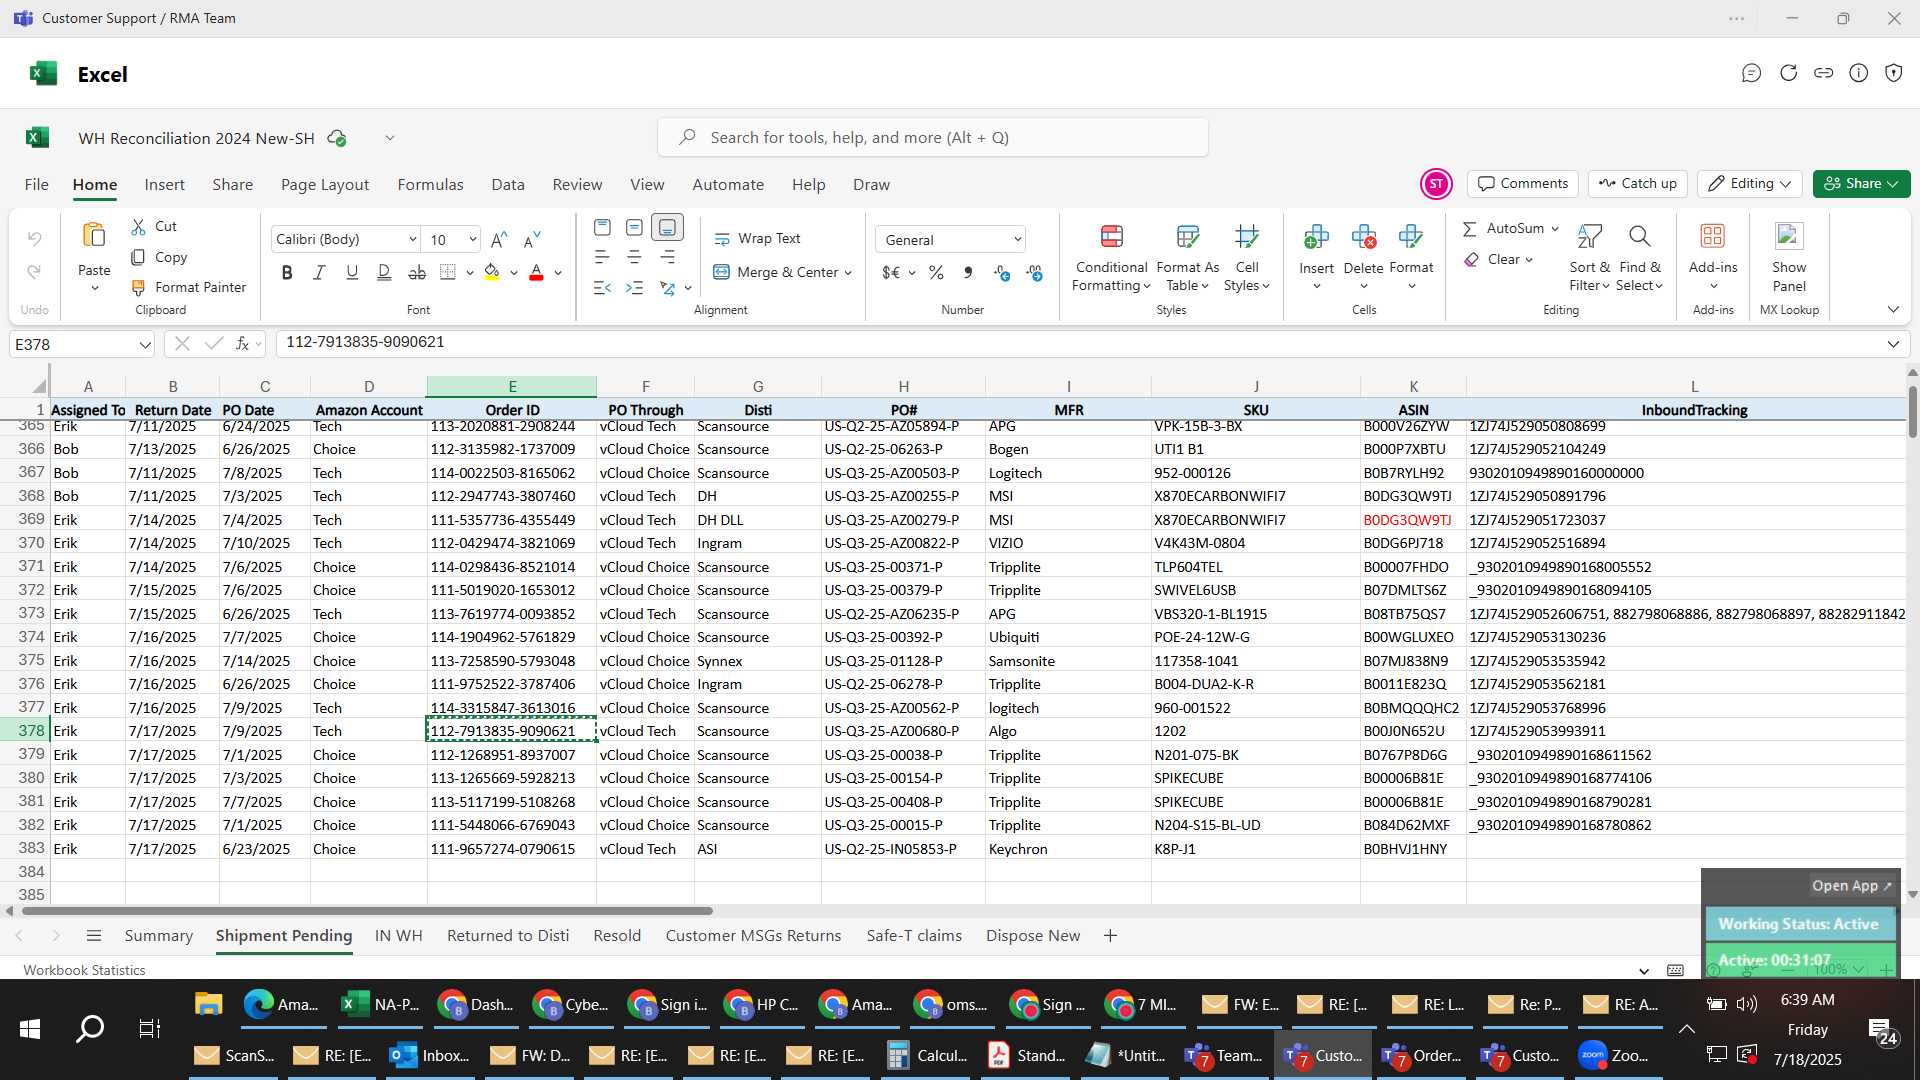Apply strikethrough formatting
Screen dimensions: 1920x1080
click(x=417, y=273)
